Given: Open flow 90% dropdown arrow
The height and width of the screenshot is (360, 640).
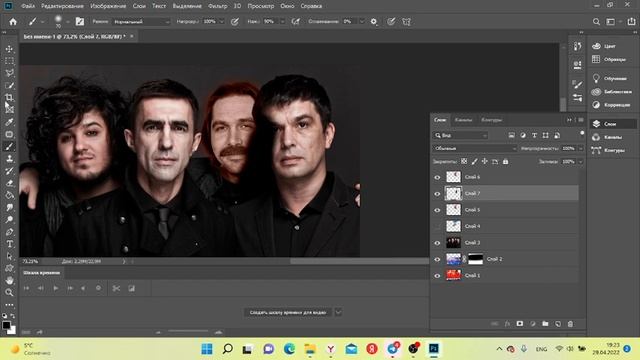Looking at the screenshot, I should 282,22.
